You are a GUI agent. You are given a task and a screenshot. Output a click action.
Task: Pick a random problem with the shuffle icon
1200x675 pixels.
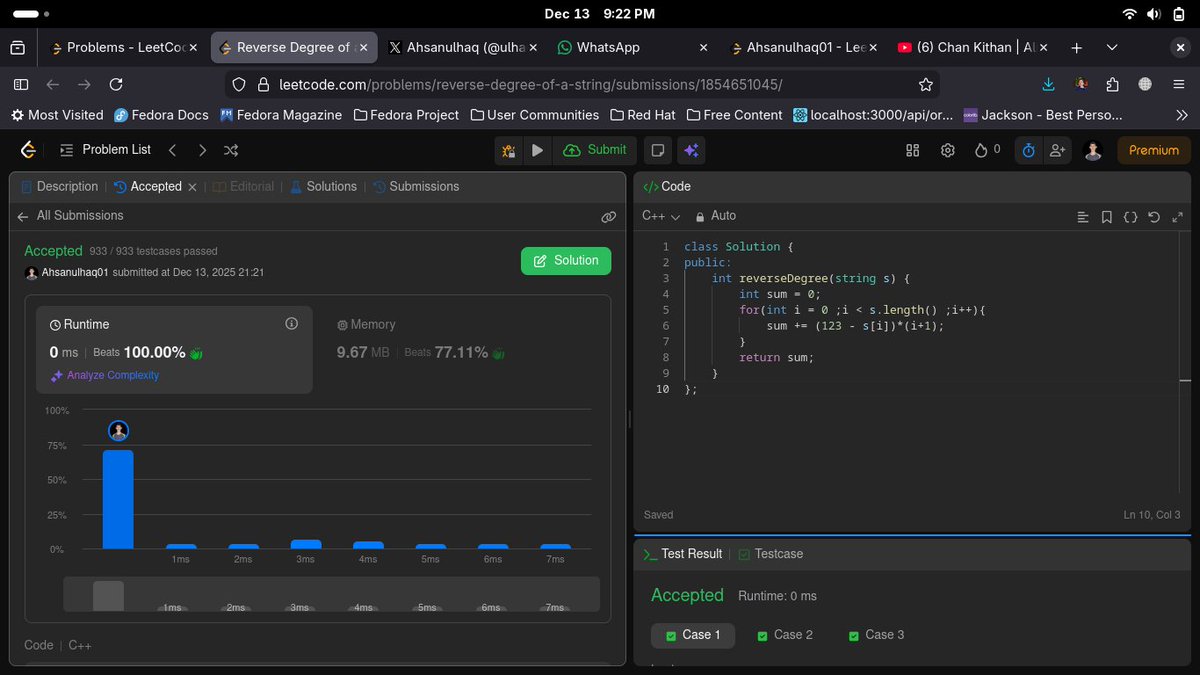coord(231,150)
